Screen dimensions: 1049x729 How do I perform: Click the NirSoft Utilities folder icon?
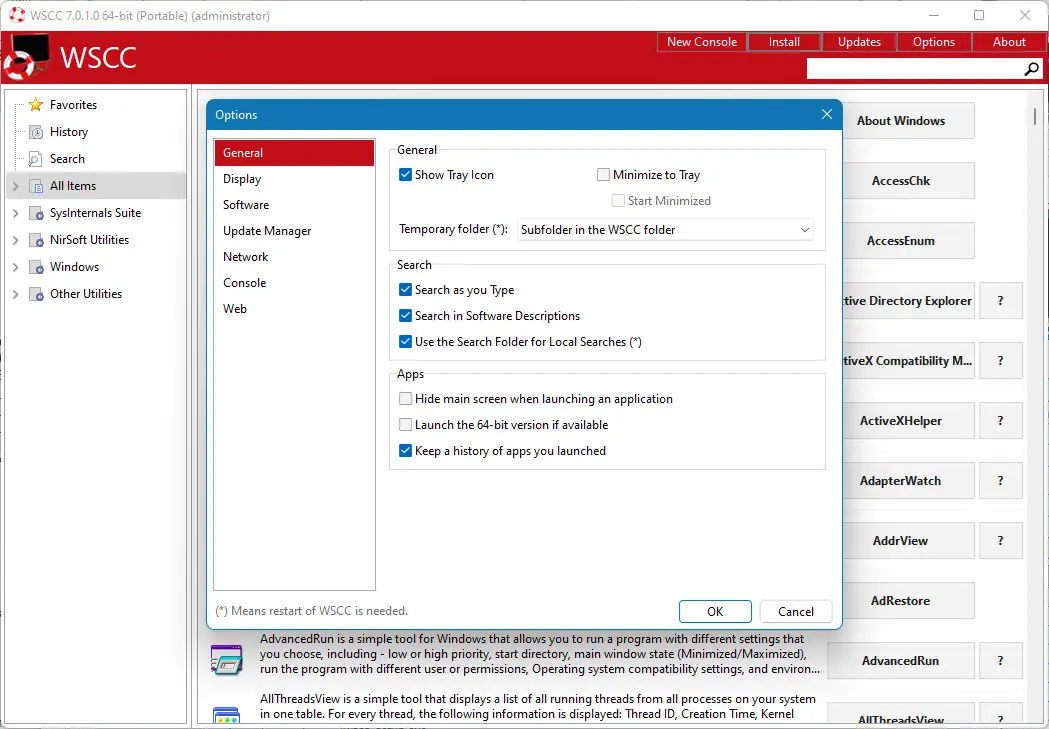[x=36, y=240]
